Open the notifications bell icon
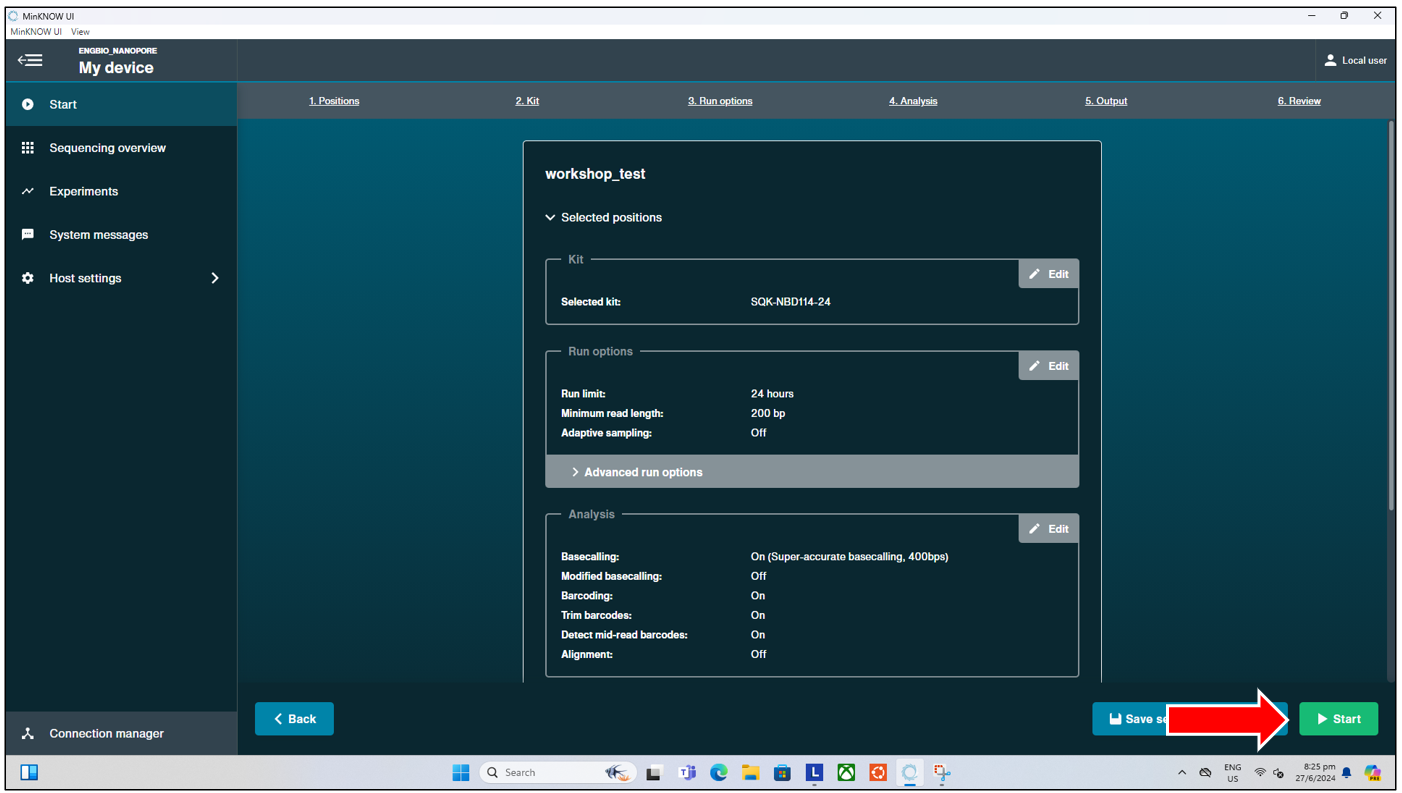This screenshot has height=793, width=1402. [1347, 773]
